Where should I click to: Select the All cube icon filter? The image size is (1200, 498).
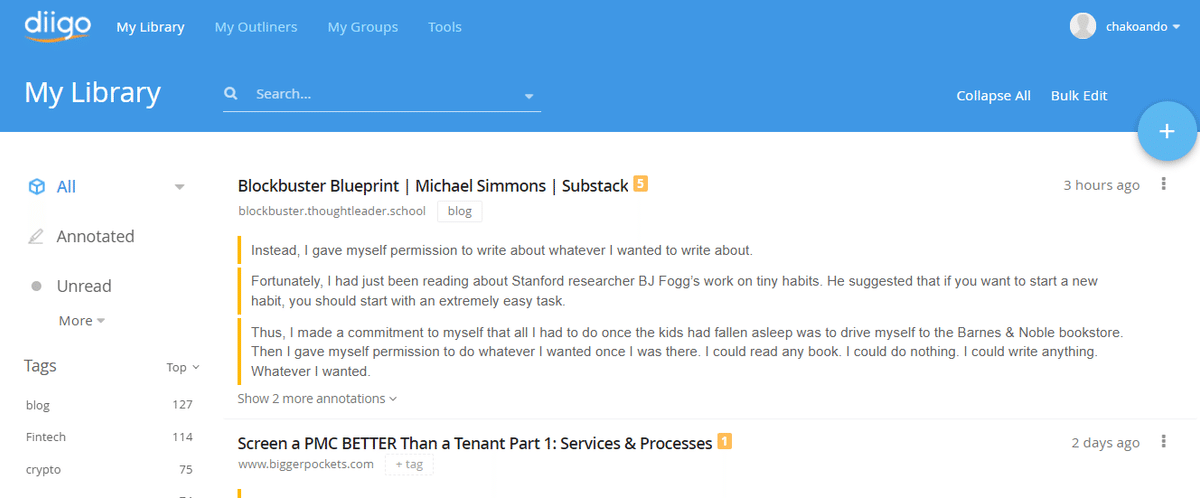point(36,187)
